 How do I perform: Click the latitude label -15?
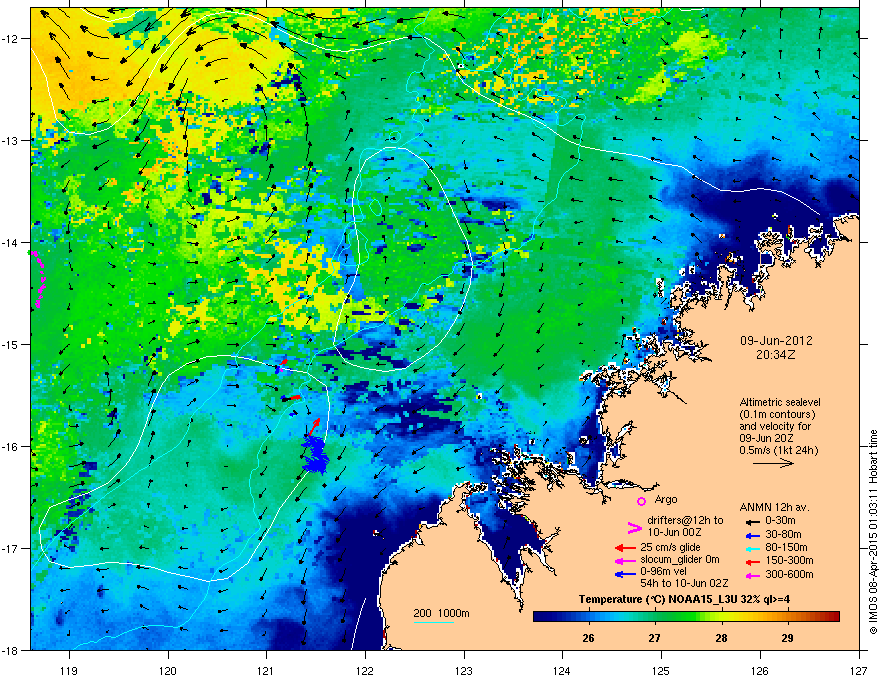point(11,344)
